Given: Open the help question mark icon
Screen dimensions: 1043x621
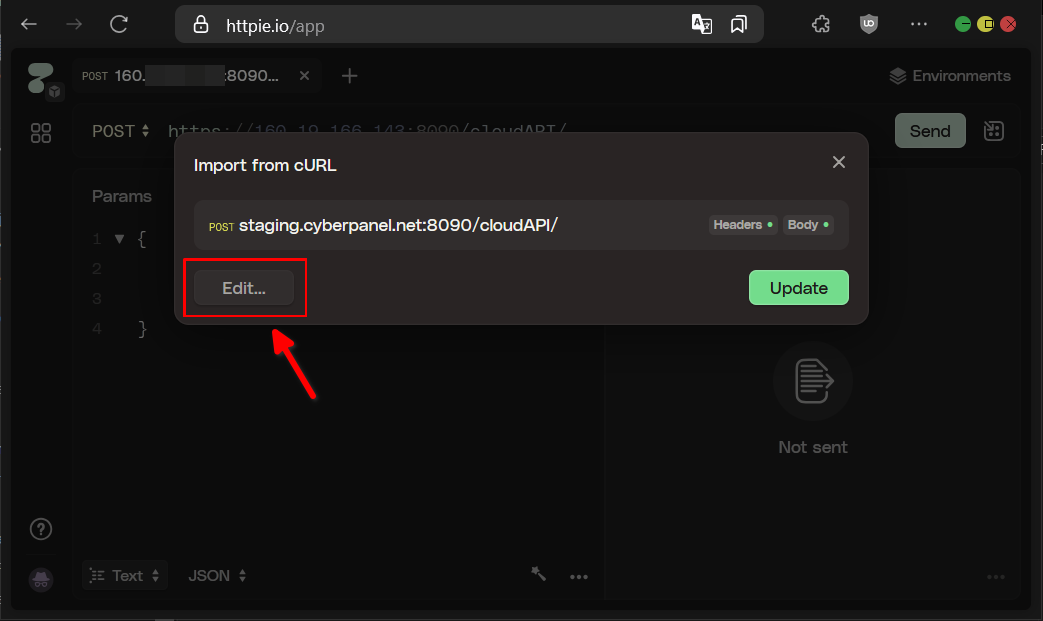Looking at the screenshot, I should 41,529.
